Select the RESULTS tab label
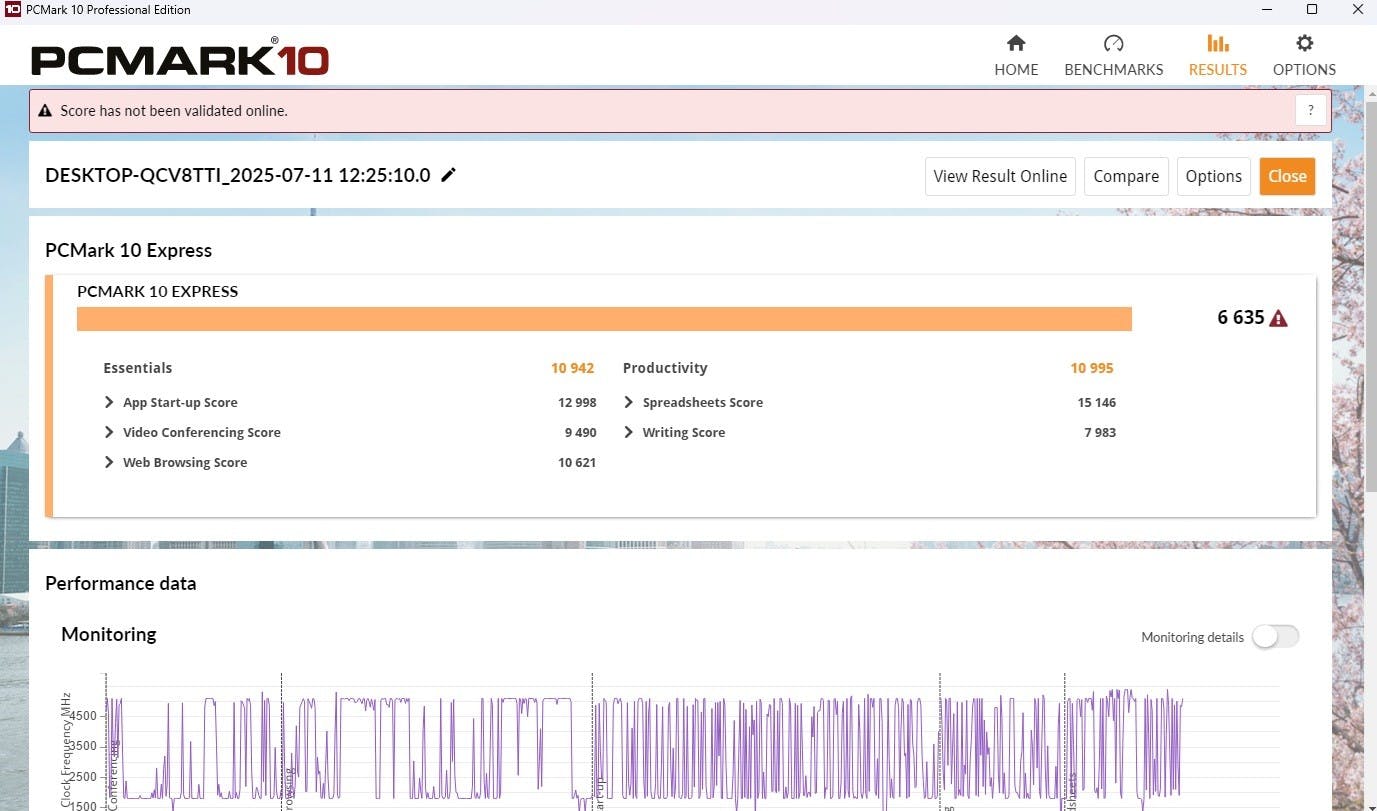This screenshot has width=1377, height=811. pos(1217,70)
